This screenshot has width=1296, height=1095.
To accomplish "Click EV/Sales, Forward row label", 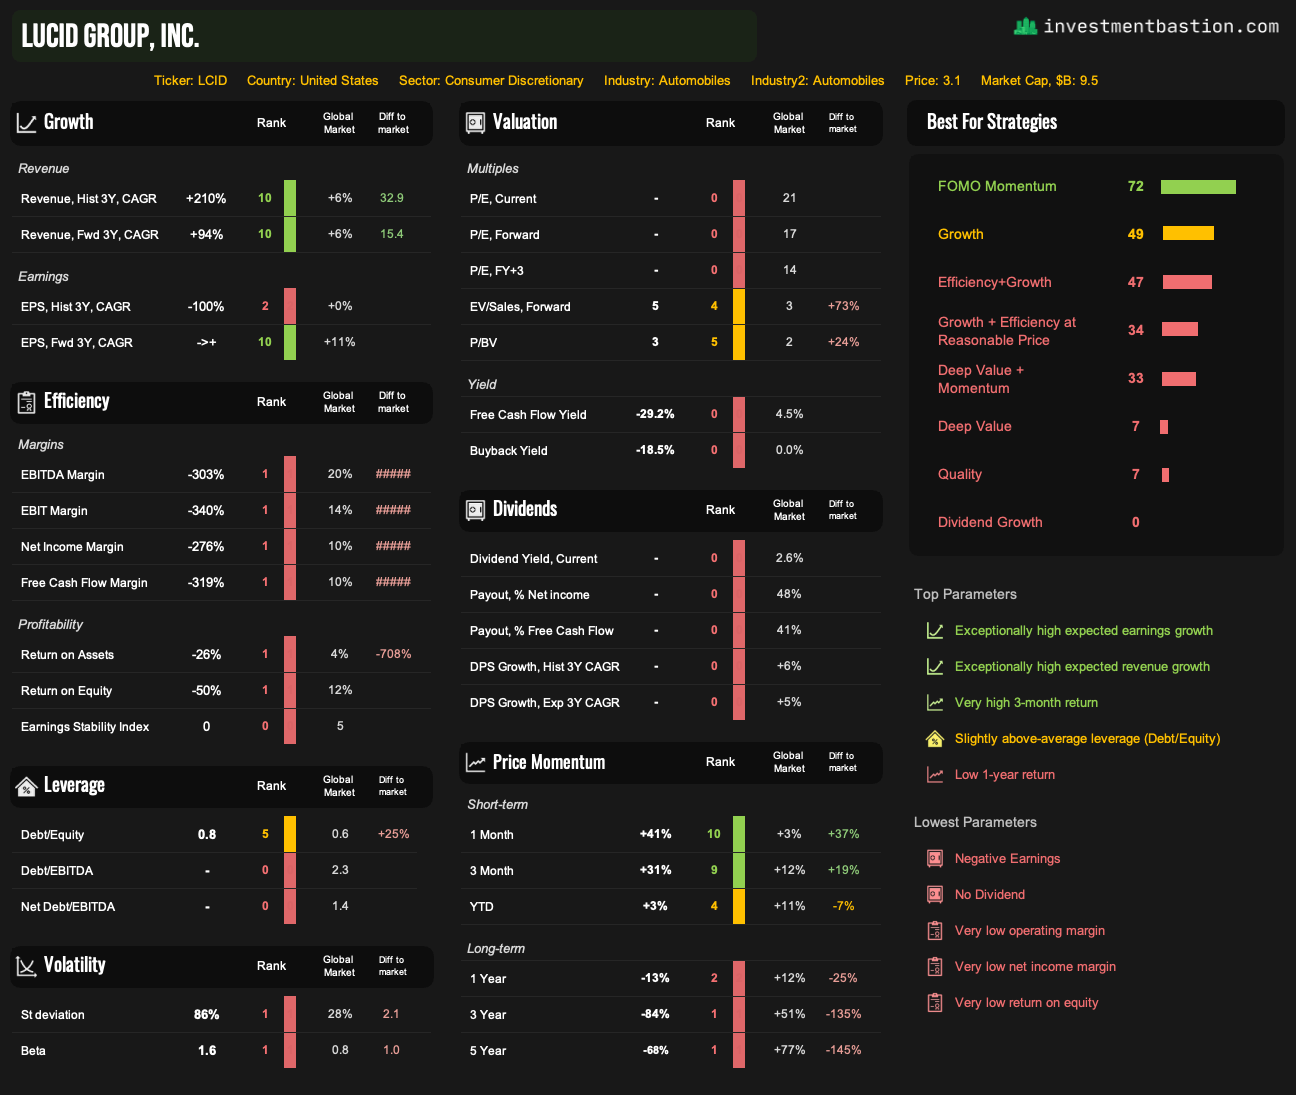I will (520, 307).
